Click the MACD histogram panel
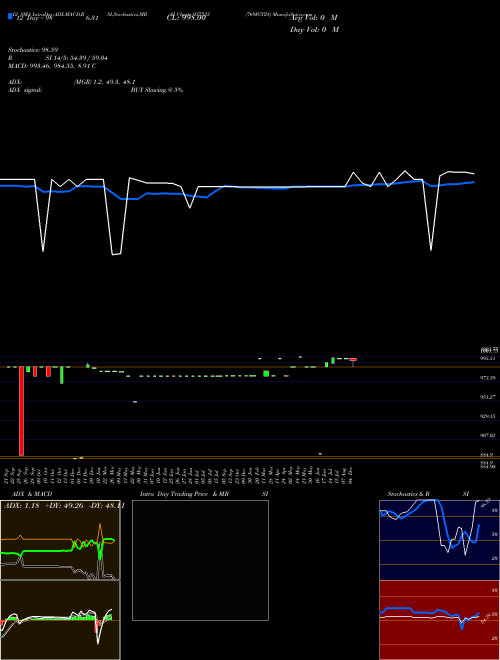Viewport: 500px width, 660px height. (60, 620)
